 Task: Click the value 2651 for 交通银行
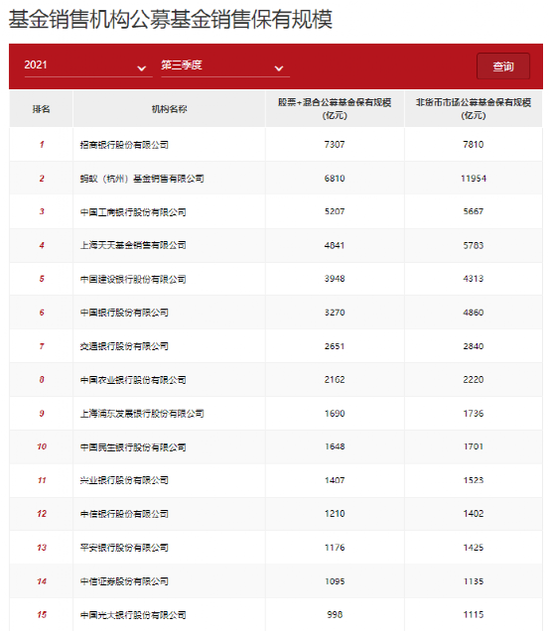(x=334, y=346)
